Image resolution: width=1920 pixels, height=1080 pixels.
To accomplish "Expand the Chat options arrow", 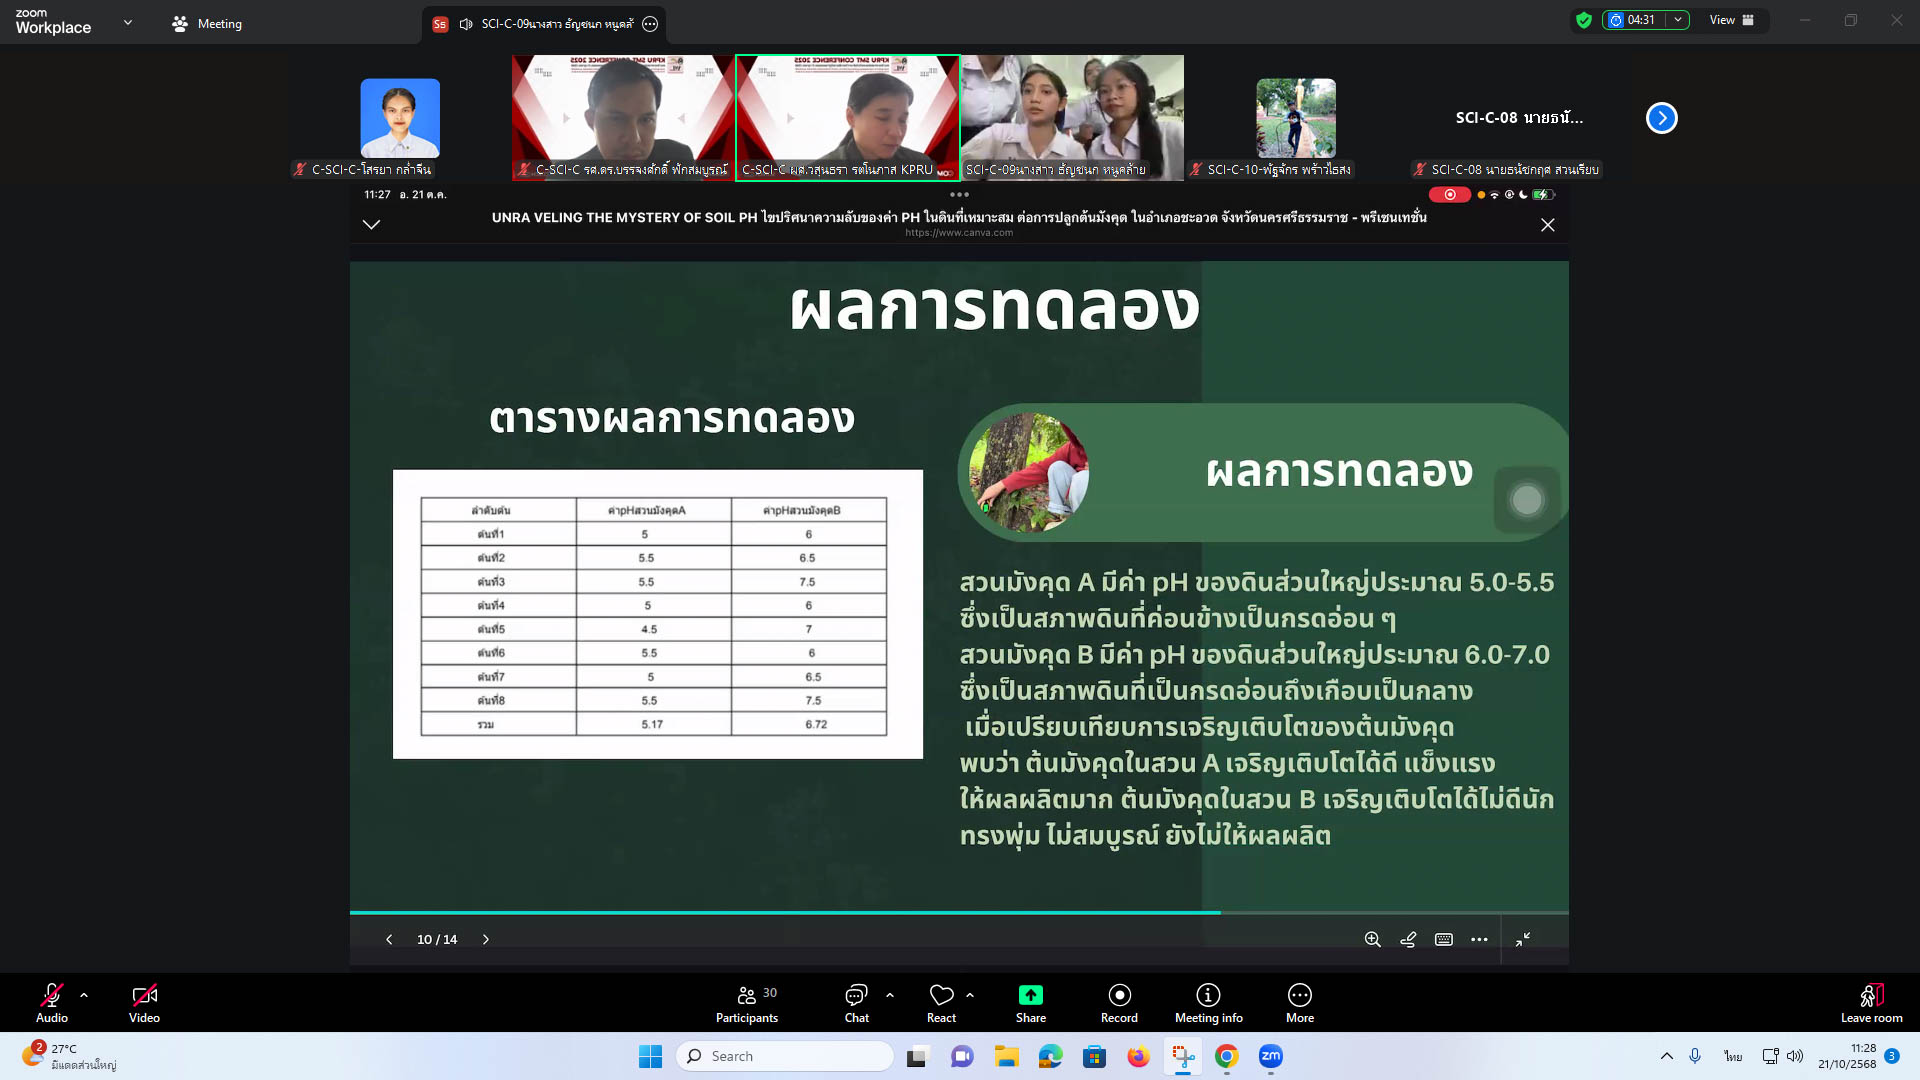I will click(x=890, y=995).
